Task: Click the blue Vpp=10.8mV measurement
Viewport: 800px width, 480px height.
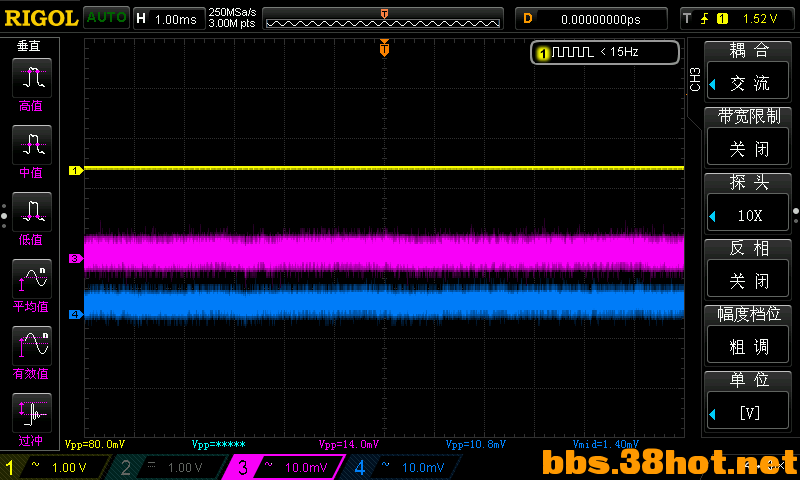Action: click(x=476, y=444)
